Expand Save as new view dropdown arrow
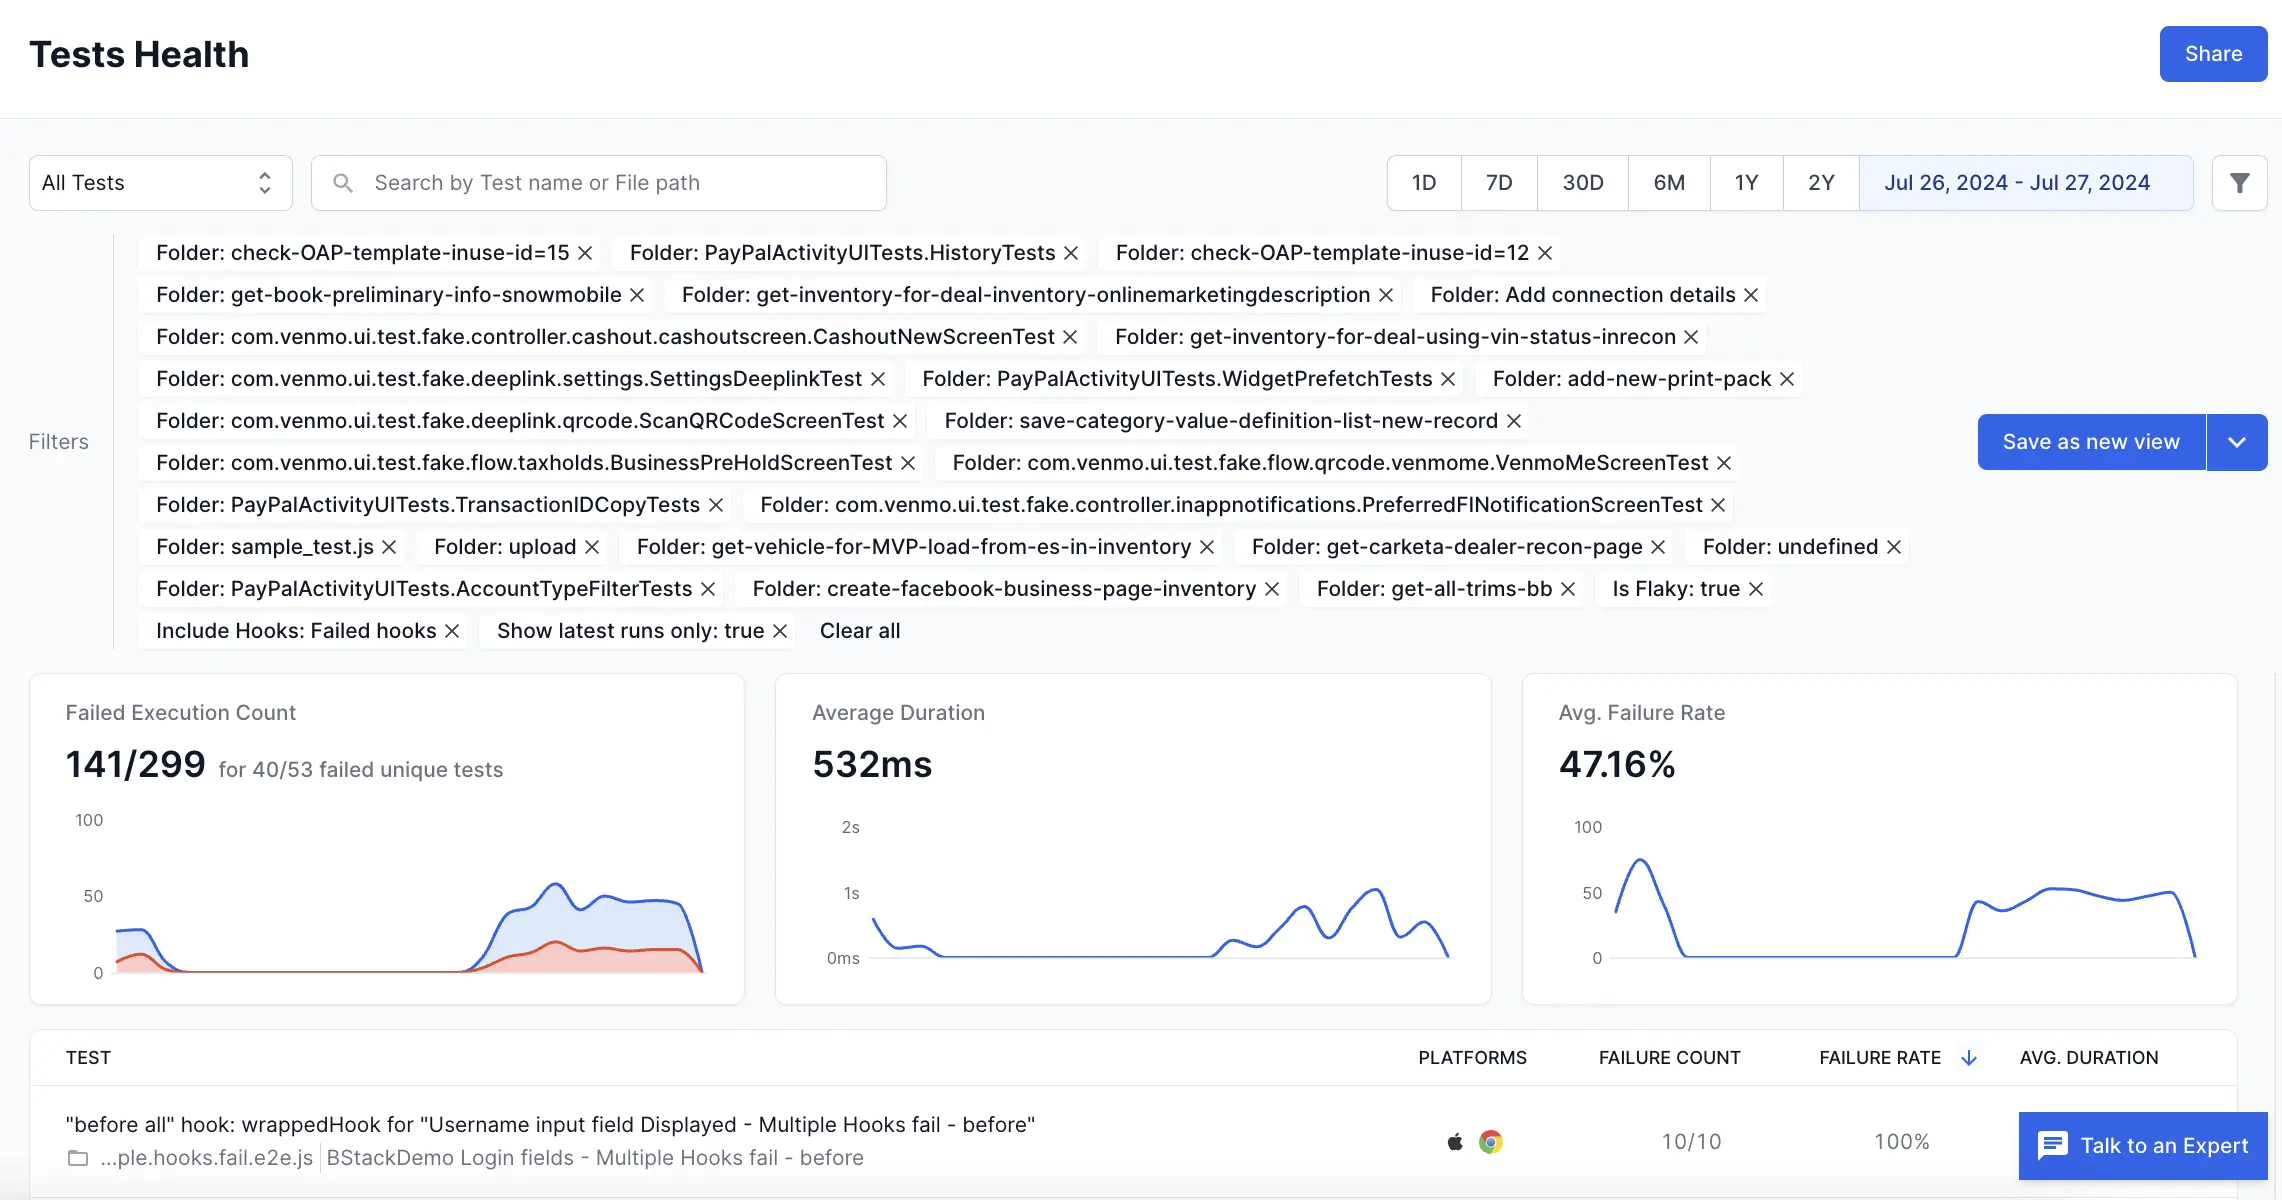 [2237, 442]
